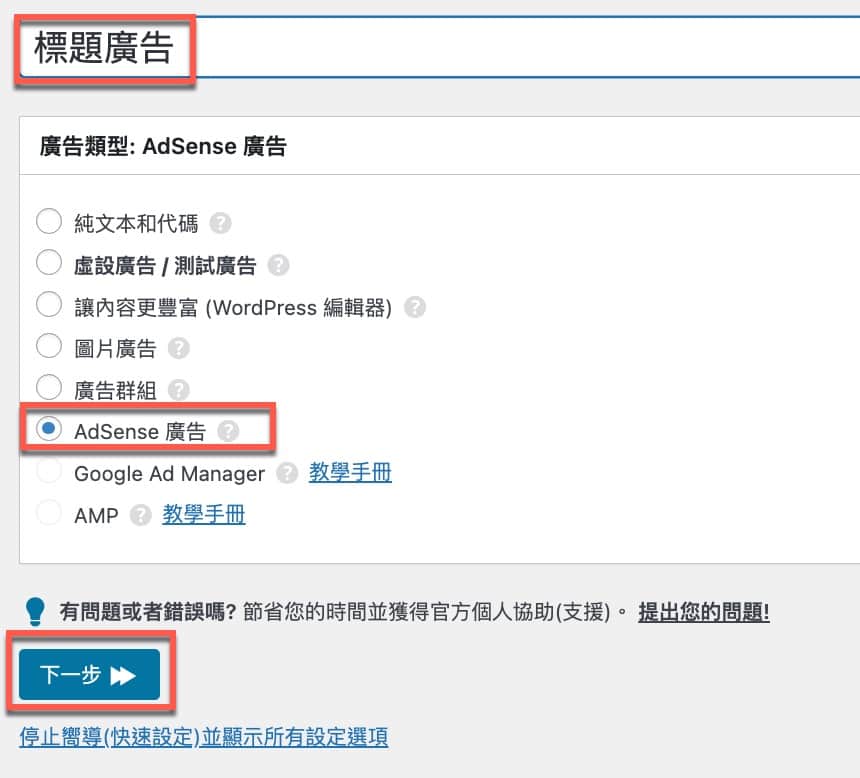Open help icon beside 圖片廣告
The image size is (860, 778).
[x=179, y=348]
